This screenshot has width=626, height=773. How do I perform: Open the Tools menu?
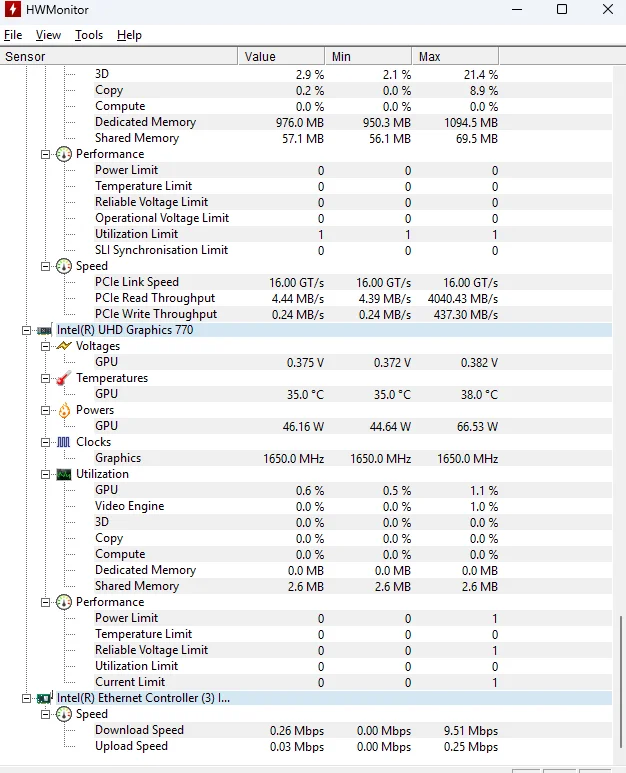pyautogui.click(x=89, y=35)
